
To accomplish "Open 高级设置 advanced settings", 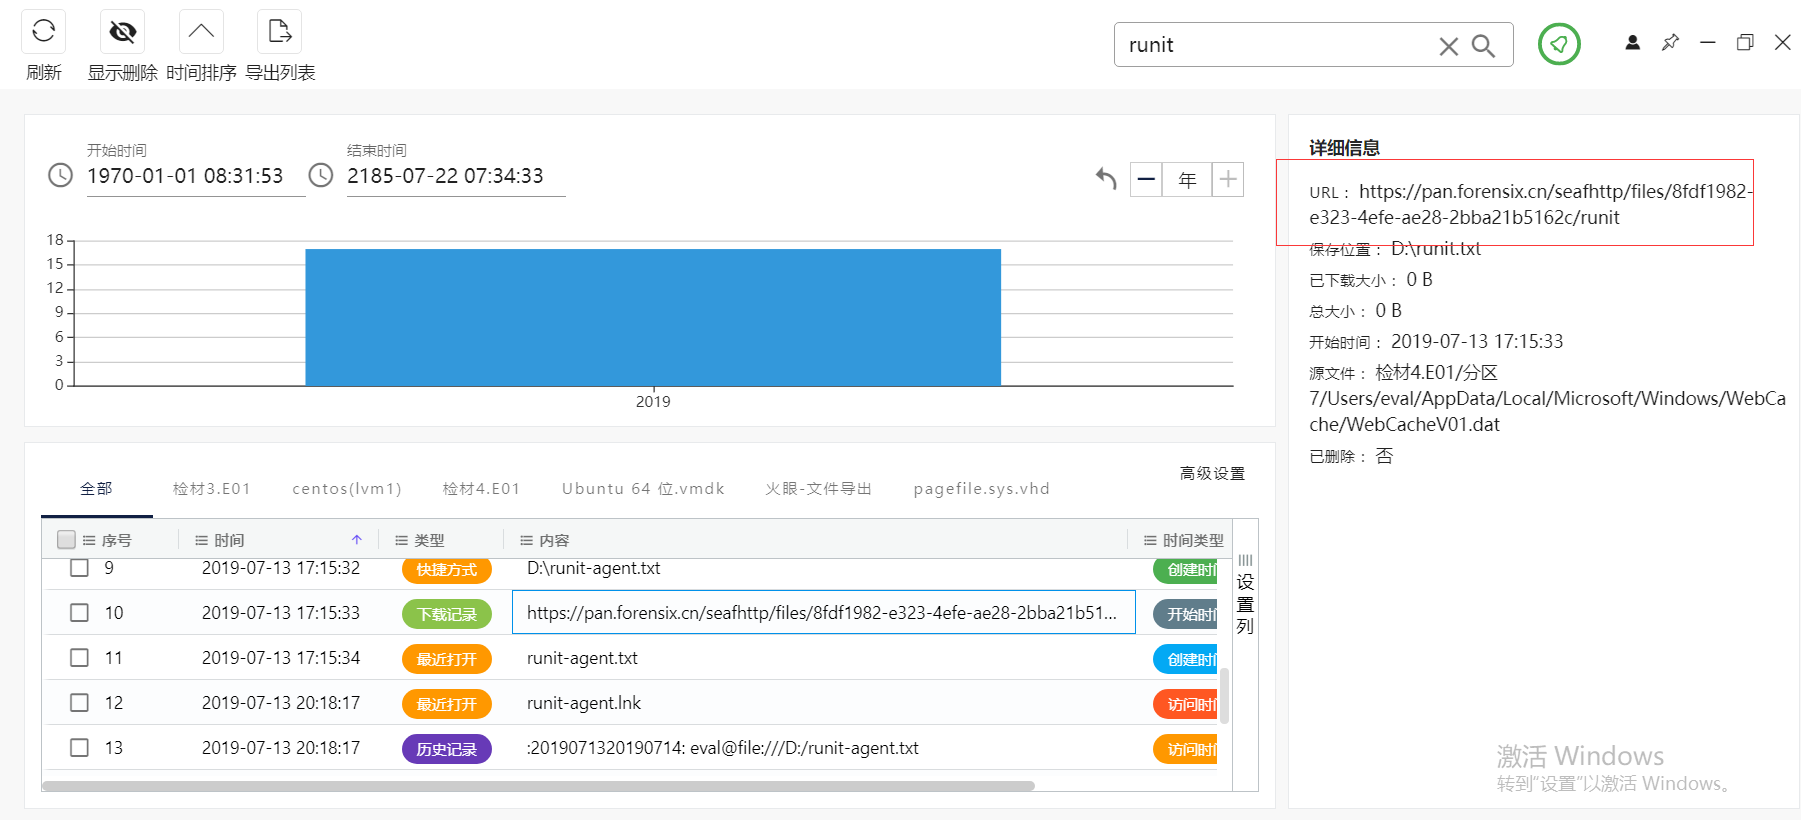I will 1212,473.
